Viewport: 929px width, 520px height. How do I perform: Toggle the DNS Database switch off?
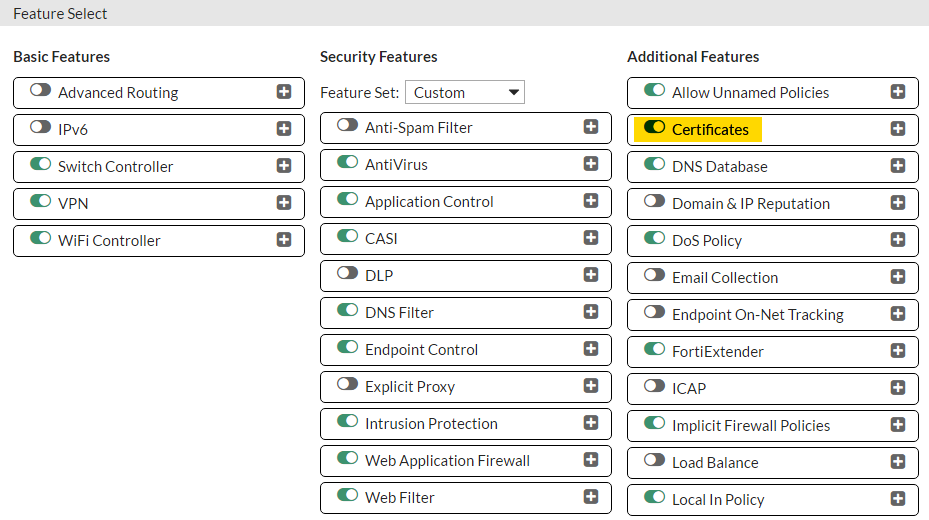[x=655, y=165]
